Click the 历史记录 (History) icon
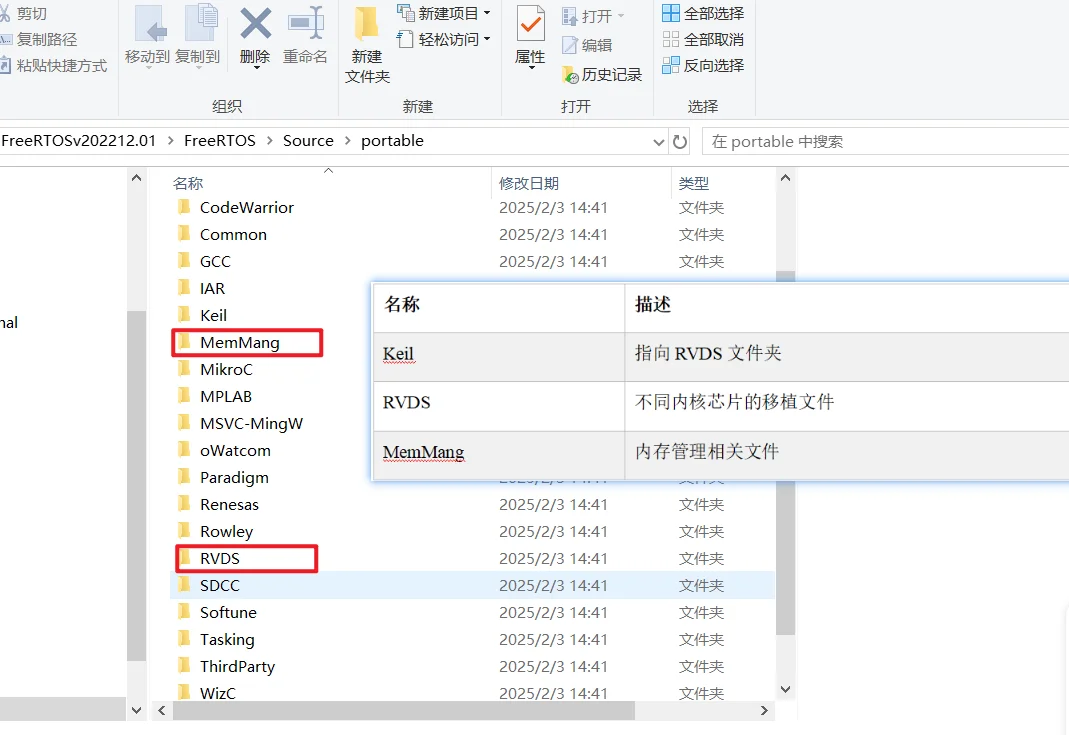Screen dimensions: 1069x735 (x=600, y=74)
